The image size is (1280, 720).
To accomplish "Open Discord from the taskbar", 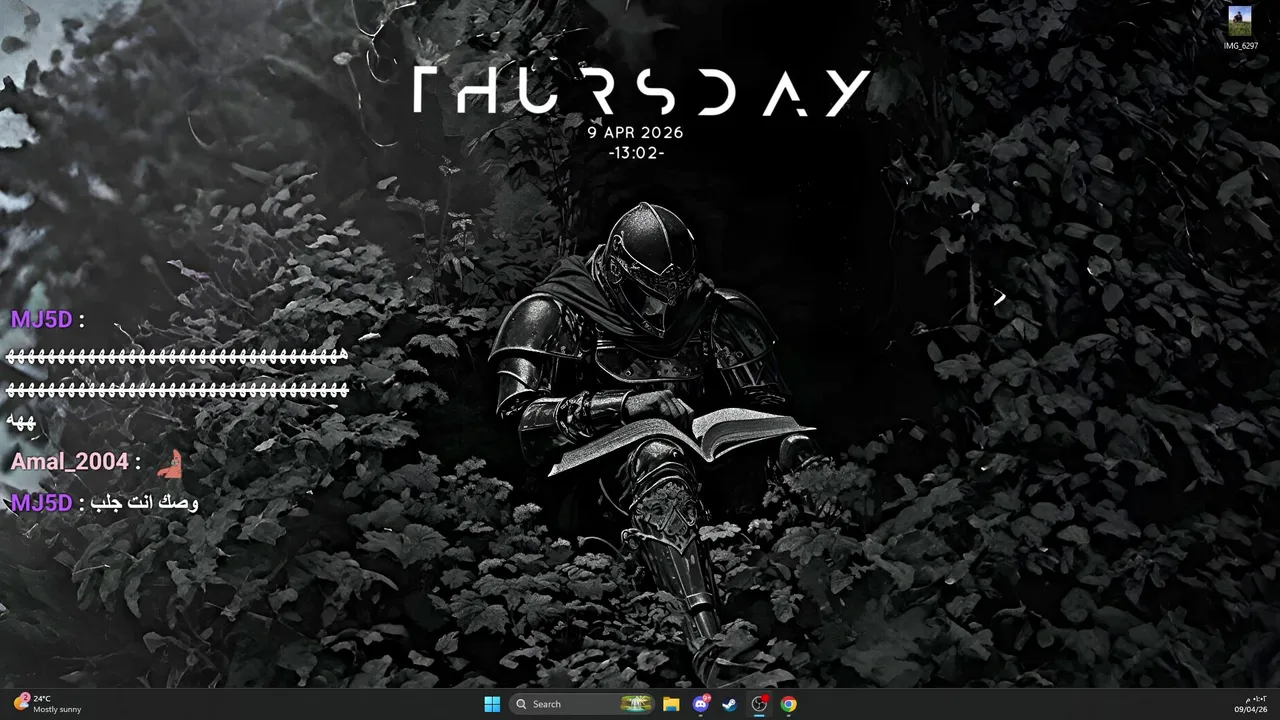I will click(701, 704).
